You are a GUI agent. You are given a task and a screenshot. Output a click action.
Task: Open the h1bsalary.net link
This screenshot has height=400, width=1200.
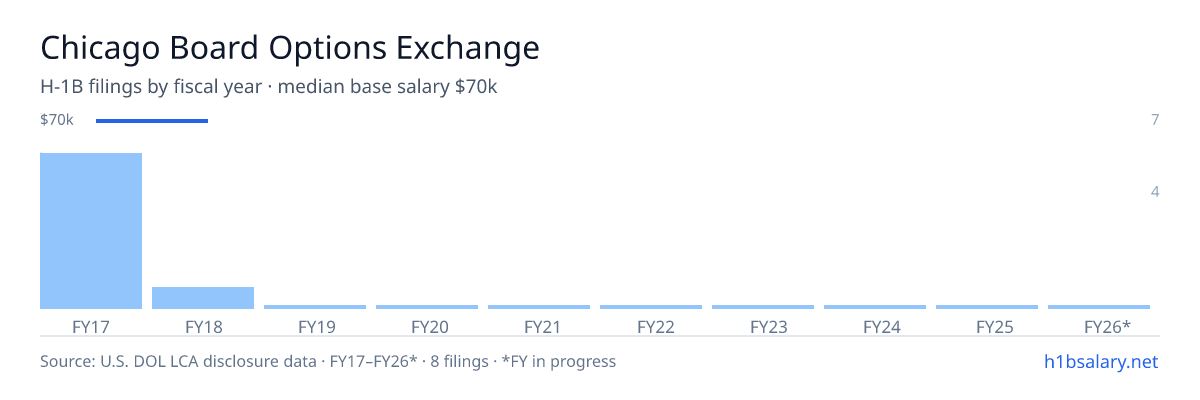(x=1100, y=361)
